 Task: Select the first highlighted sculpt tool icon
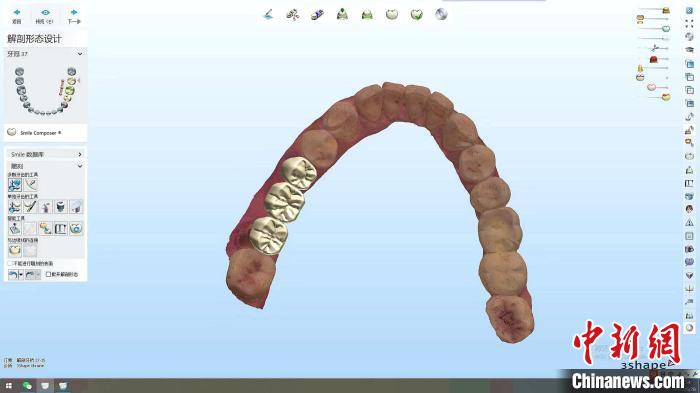coord(15,184)
